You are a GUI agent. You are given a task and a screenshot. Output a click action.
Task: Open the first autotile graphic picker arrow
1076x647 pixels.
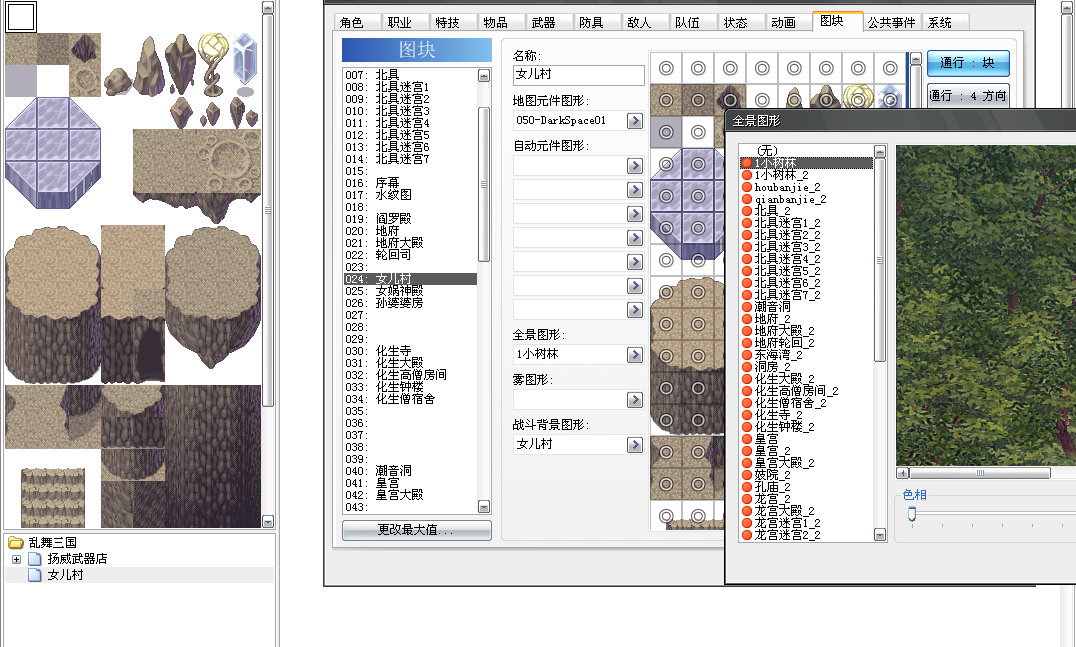coord(635,165)
